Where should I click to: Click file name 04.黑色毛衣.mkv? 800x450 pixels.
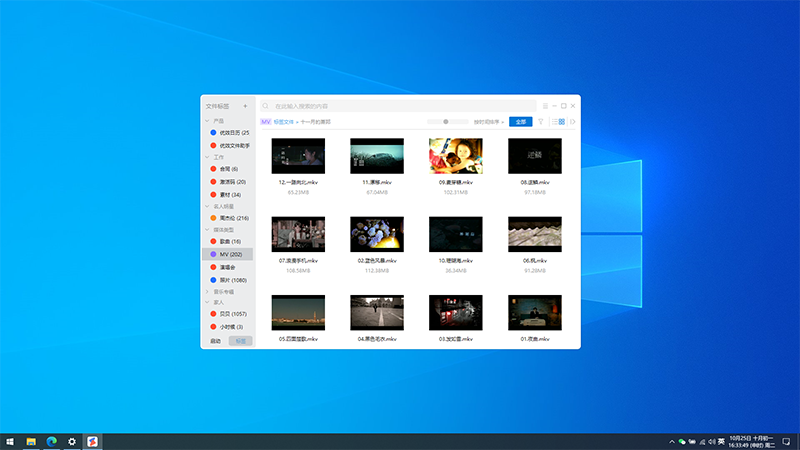pos(377,339)
